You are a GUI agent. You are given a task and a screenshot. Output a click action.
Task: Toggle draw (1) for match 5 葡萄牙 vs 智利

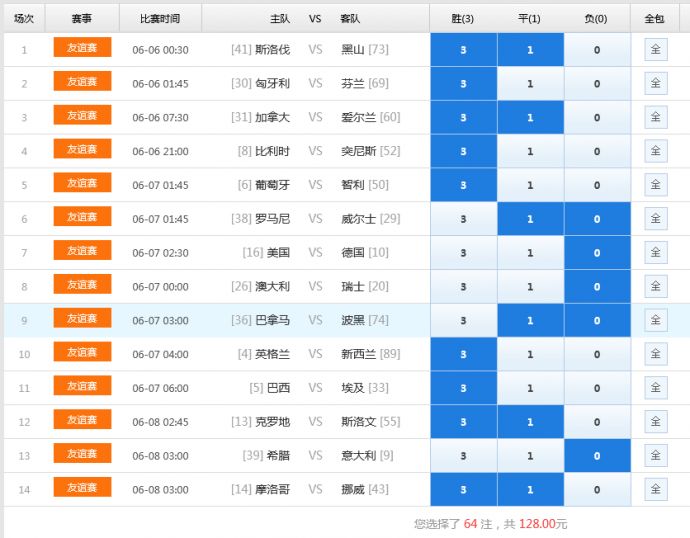pyautogui.click(x=530, y=185)
